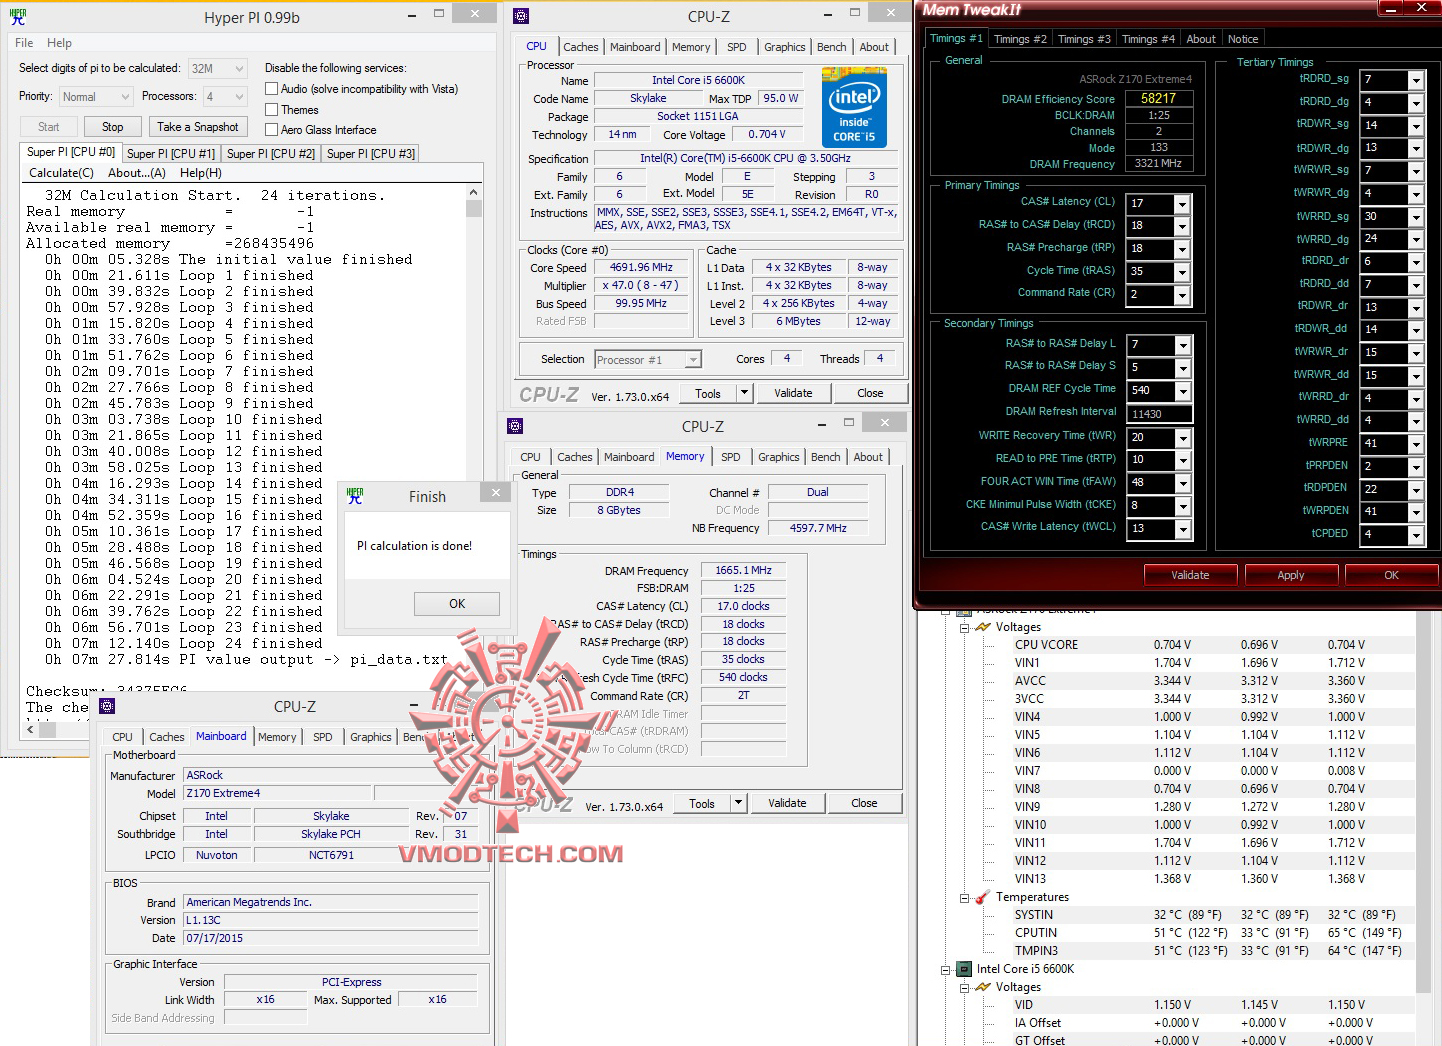
Task: Click the OK button in Mem TweakIt
Action: point(1391,575)
